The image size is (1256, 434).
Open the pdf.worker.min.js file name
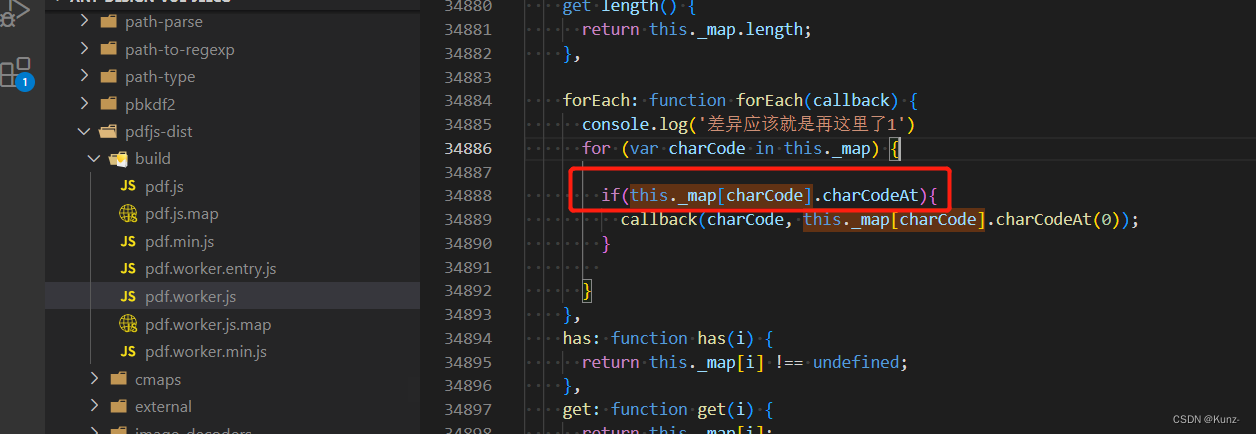tap(205, 352)
